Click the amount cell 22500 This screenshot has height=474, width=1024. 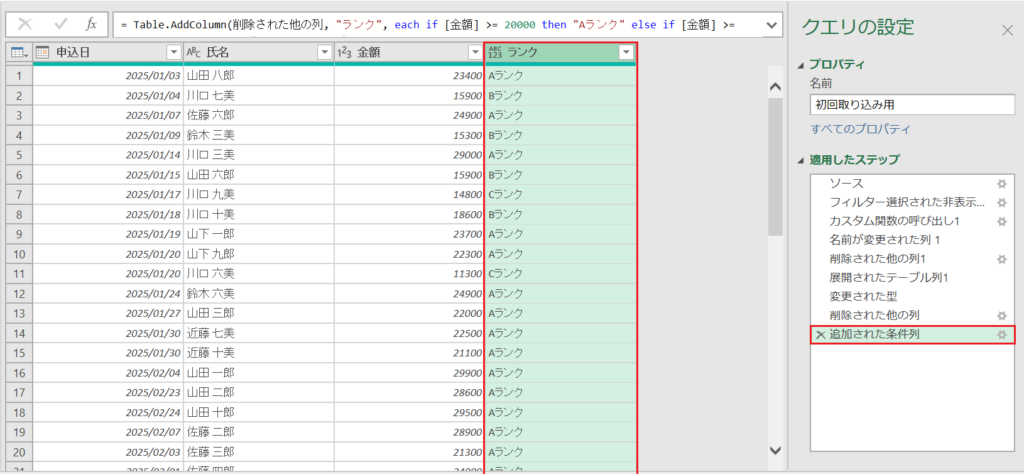409,333
